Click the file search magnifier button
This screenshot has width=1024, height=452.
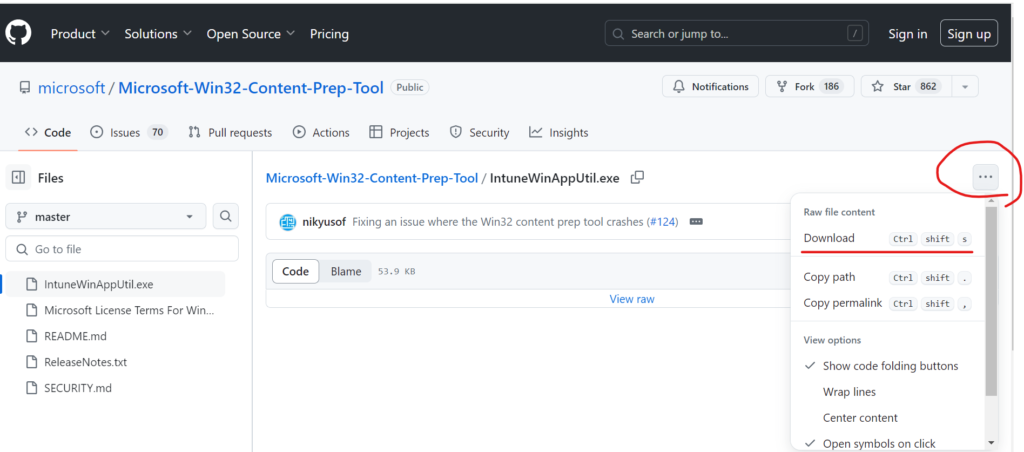click(226, 216)
